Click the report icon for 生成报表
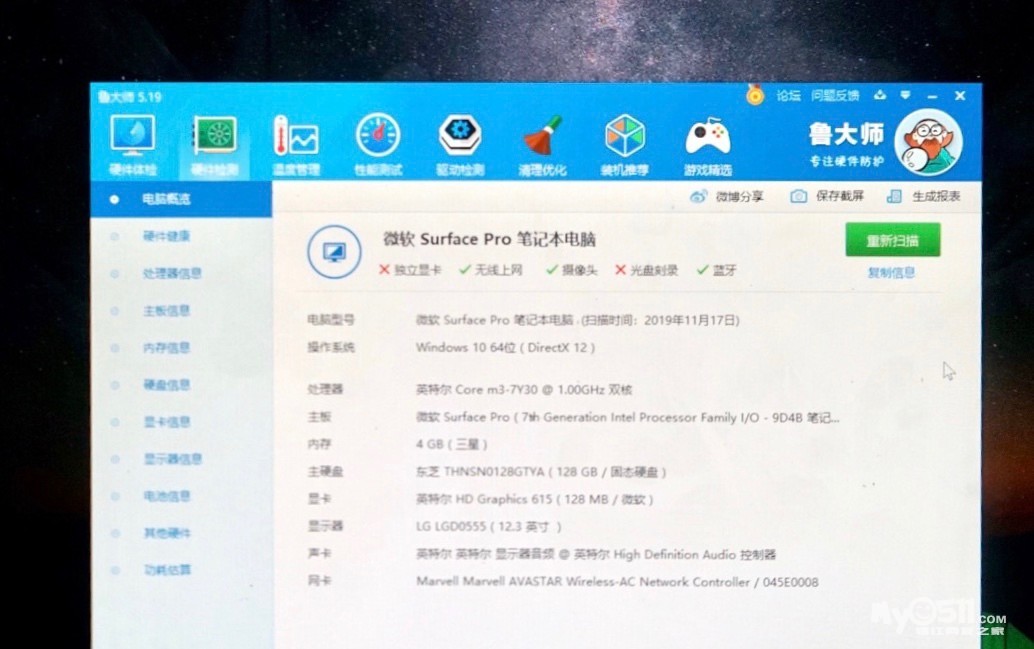 (x=894, y=196)
